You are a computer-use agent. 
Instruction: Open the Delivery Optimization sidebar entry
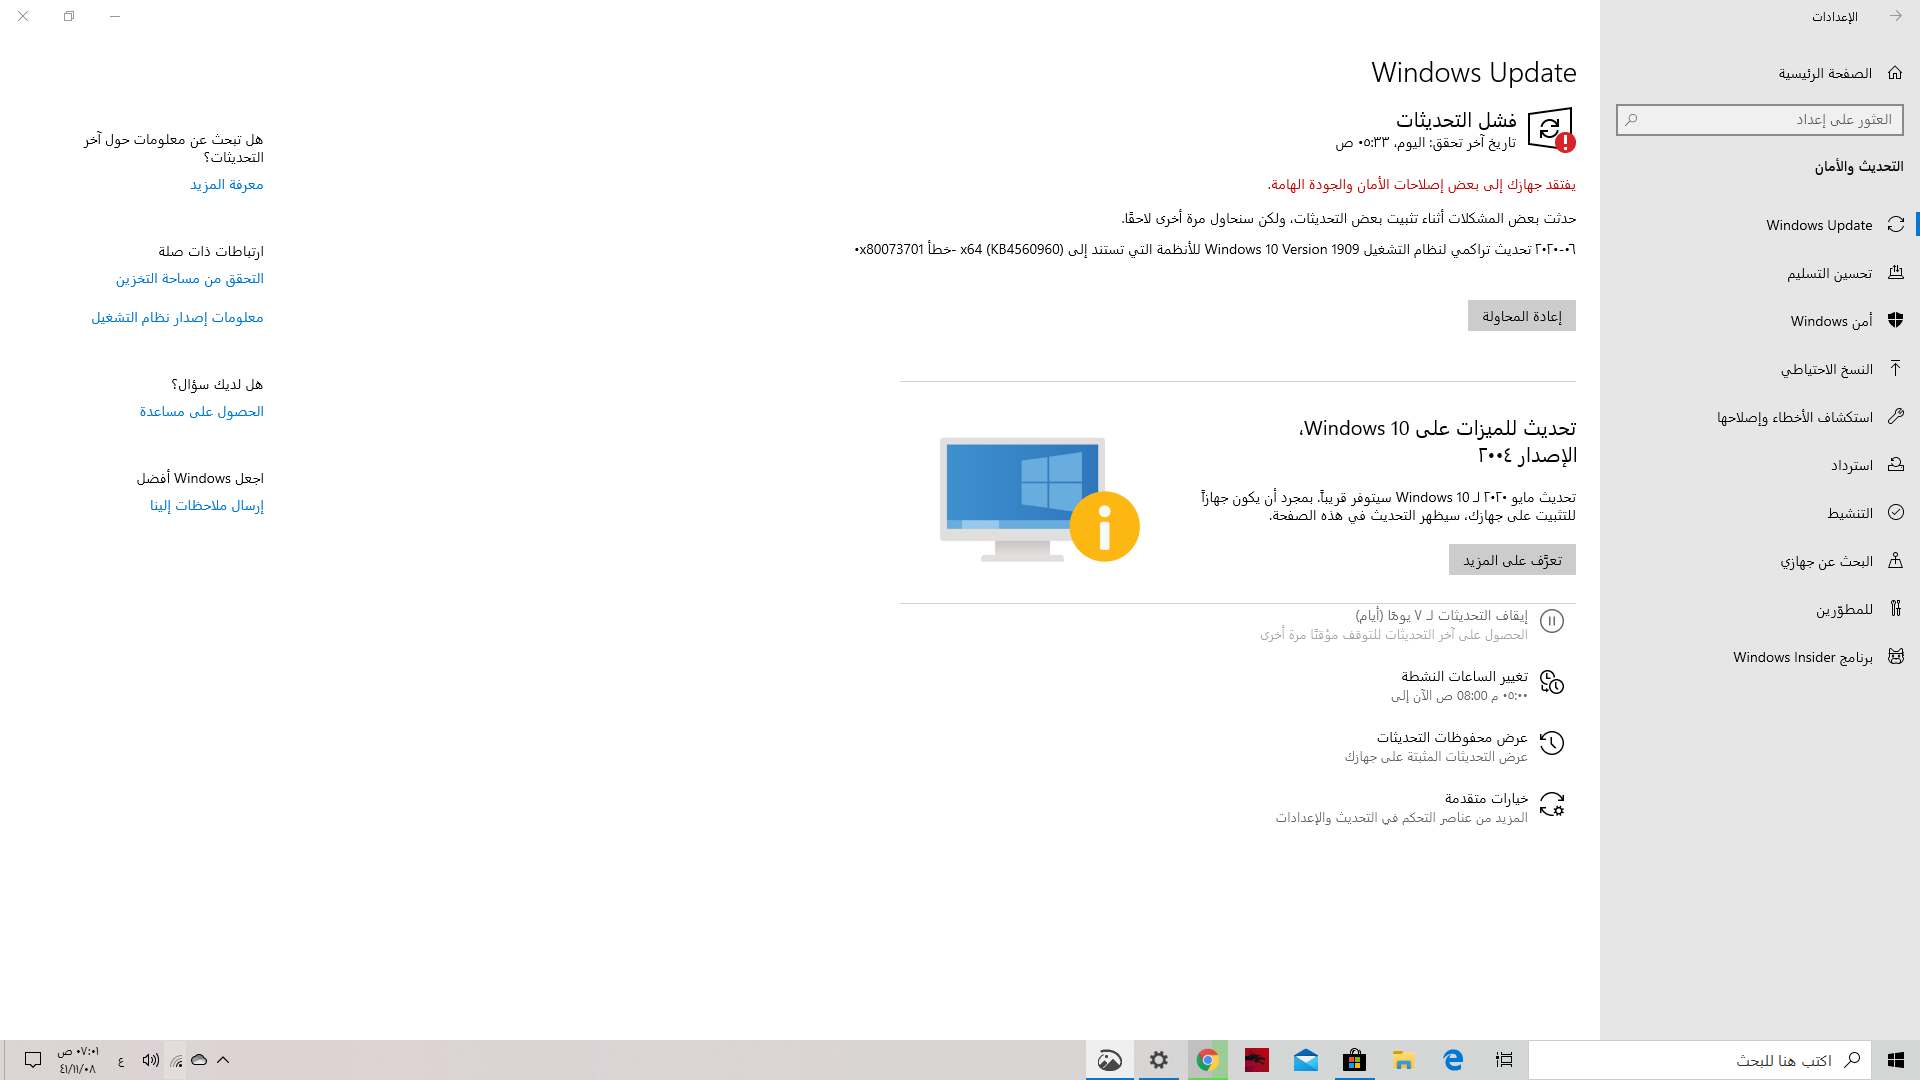point(1829,273)
